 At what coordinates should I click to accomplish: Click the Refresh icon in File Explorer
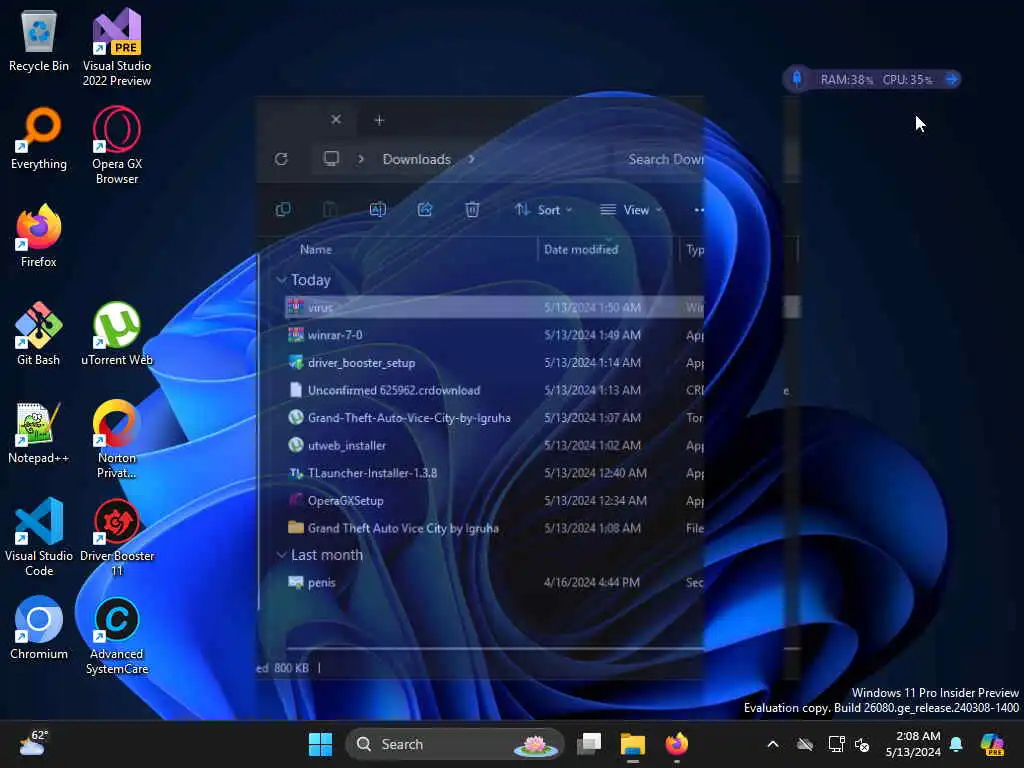(281, 159)
